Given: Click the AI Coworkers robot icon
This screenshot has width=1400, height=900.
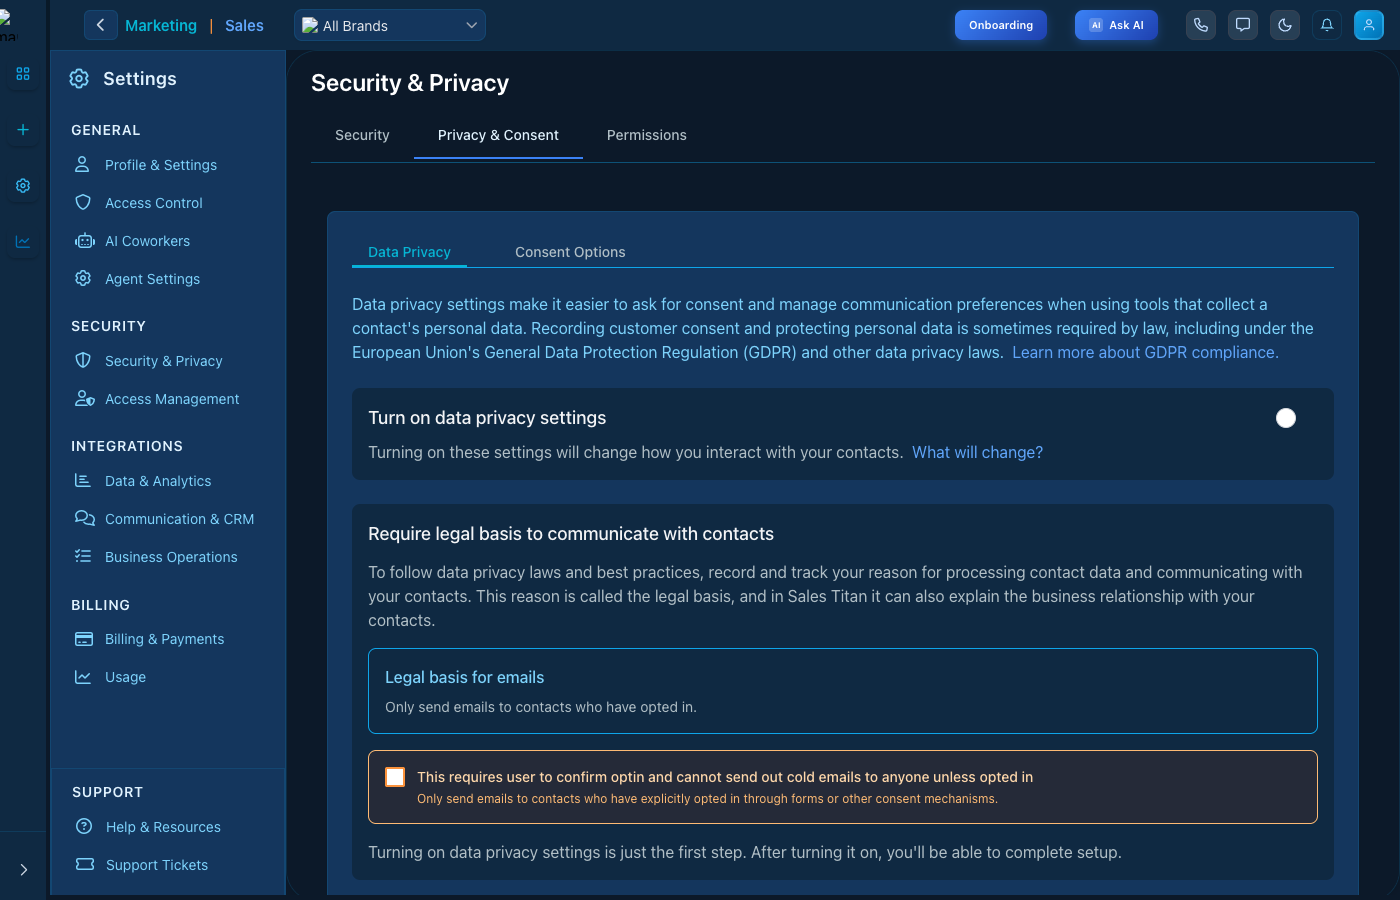Looking at the screenshot, I should tap(85, 241).
